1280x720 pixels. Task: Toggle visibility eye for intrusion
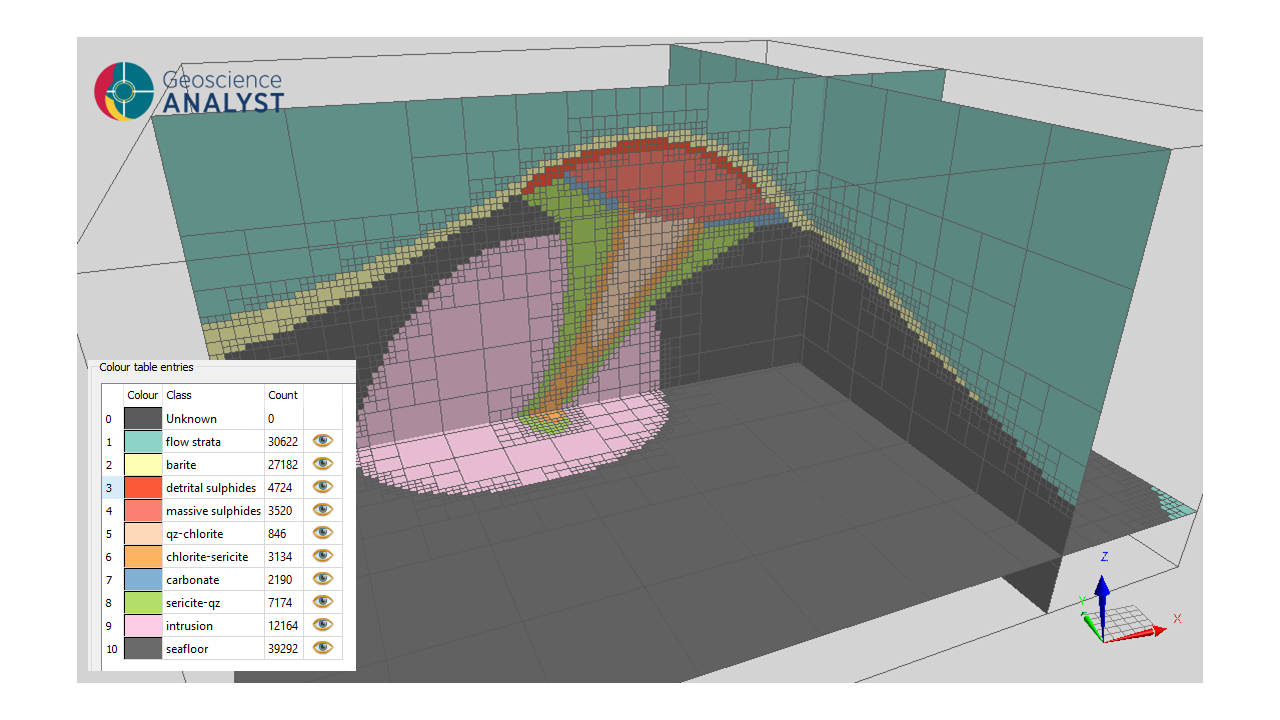point(322,625)
